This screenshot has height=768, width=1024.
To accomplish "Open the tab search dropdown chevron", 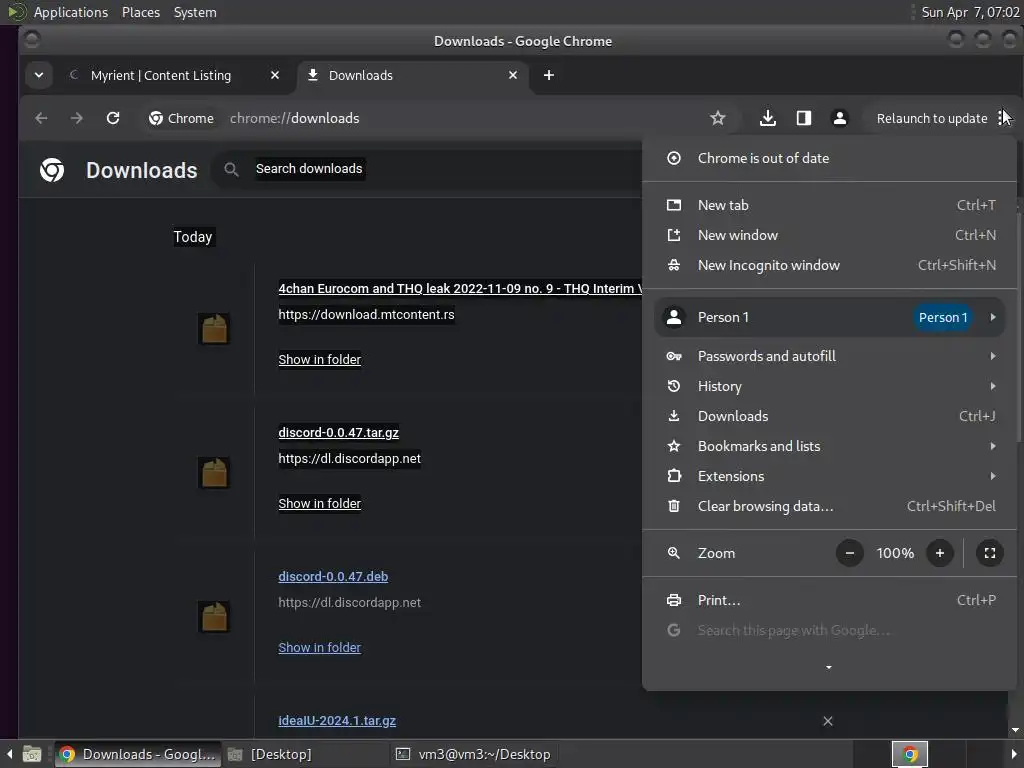I will point(39,75).
